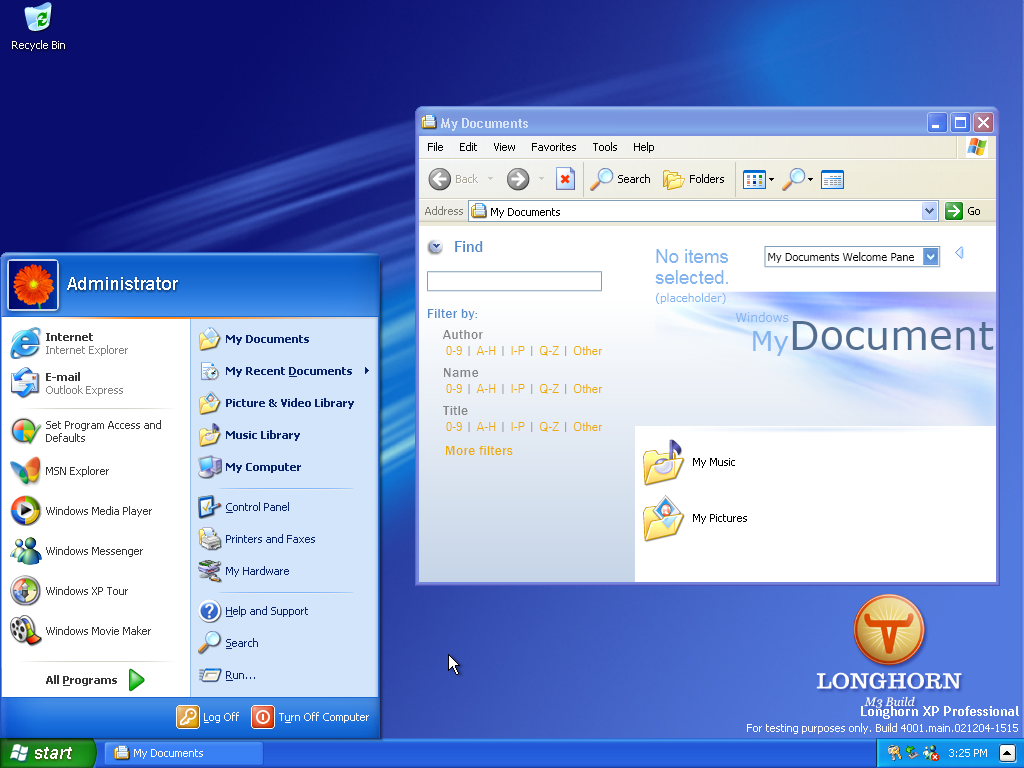The height and width of the screenshot is (768, 1024).
Task: Expand the Address bar dropdown
Action: coord(929,211)
